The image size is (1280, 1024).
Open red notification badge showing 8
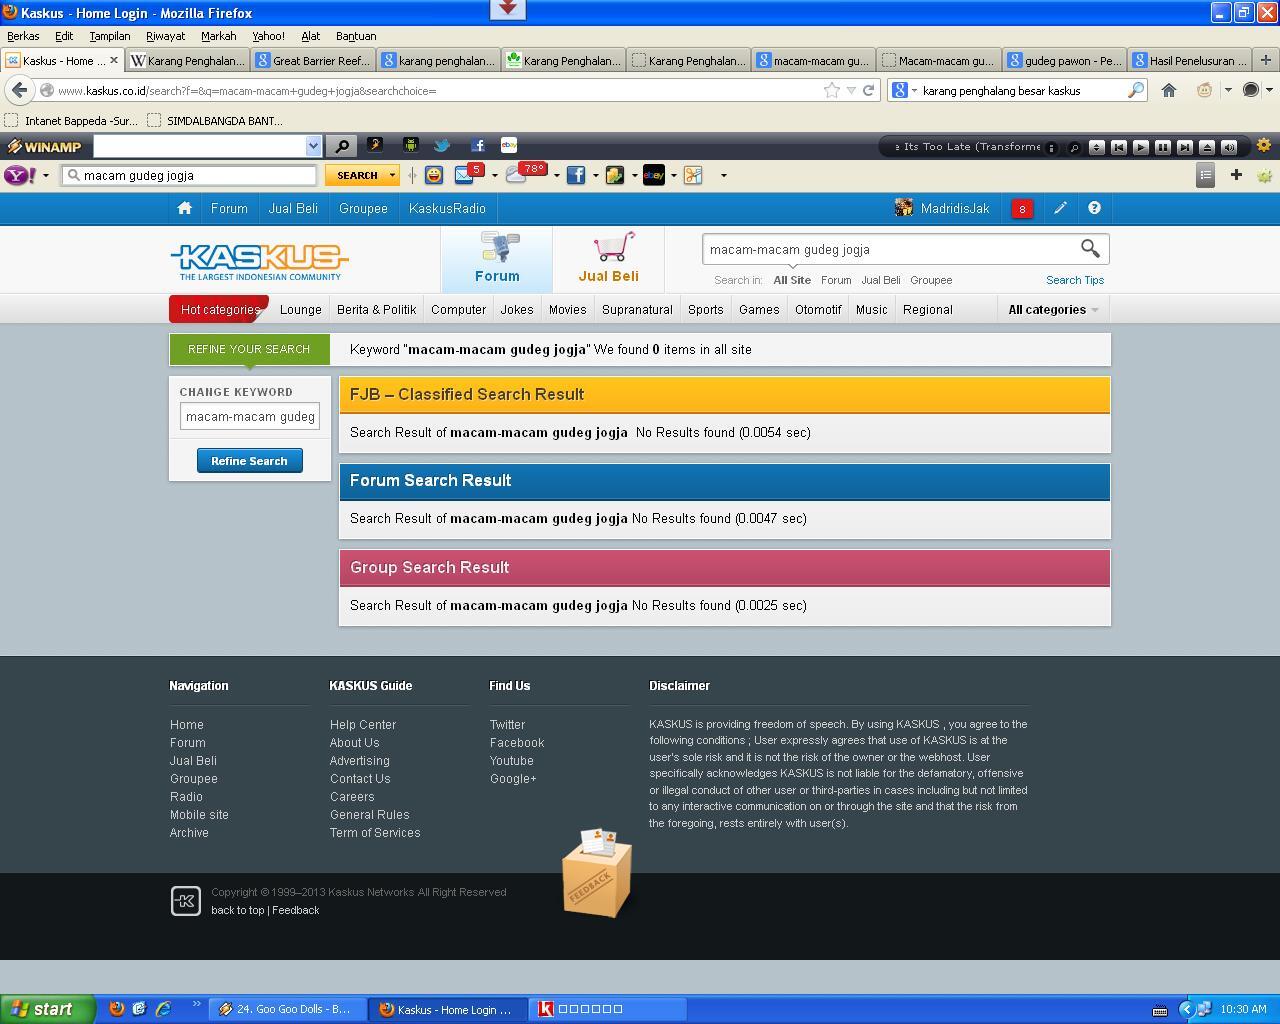[x=1022, y=209]
